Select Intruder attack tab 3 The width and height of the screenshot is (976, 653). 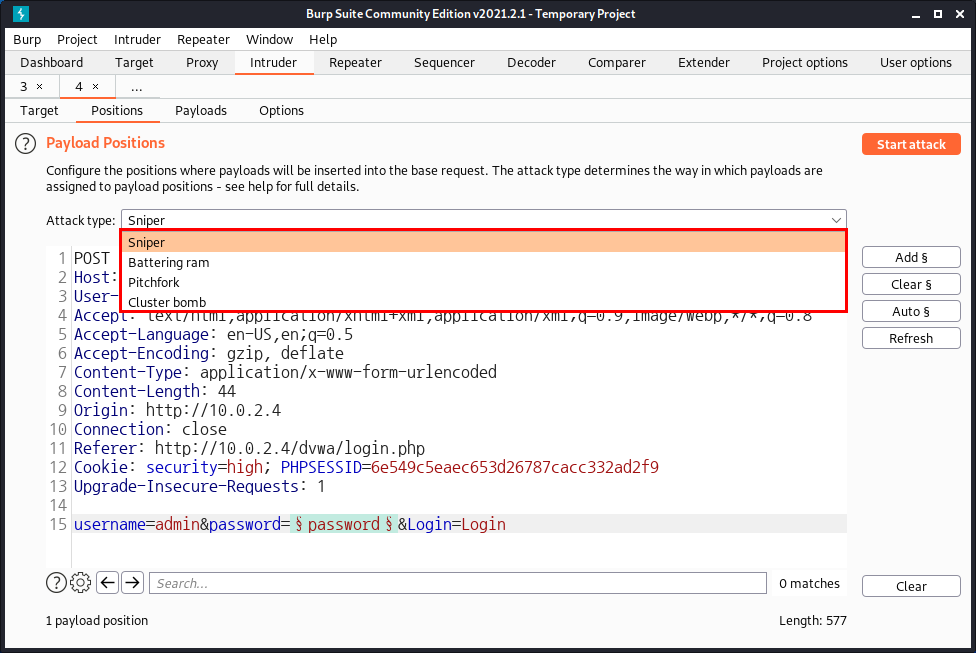pos(24,87)
